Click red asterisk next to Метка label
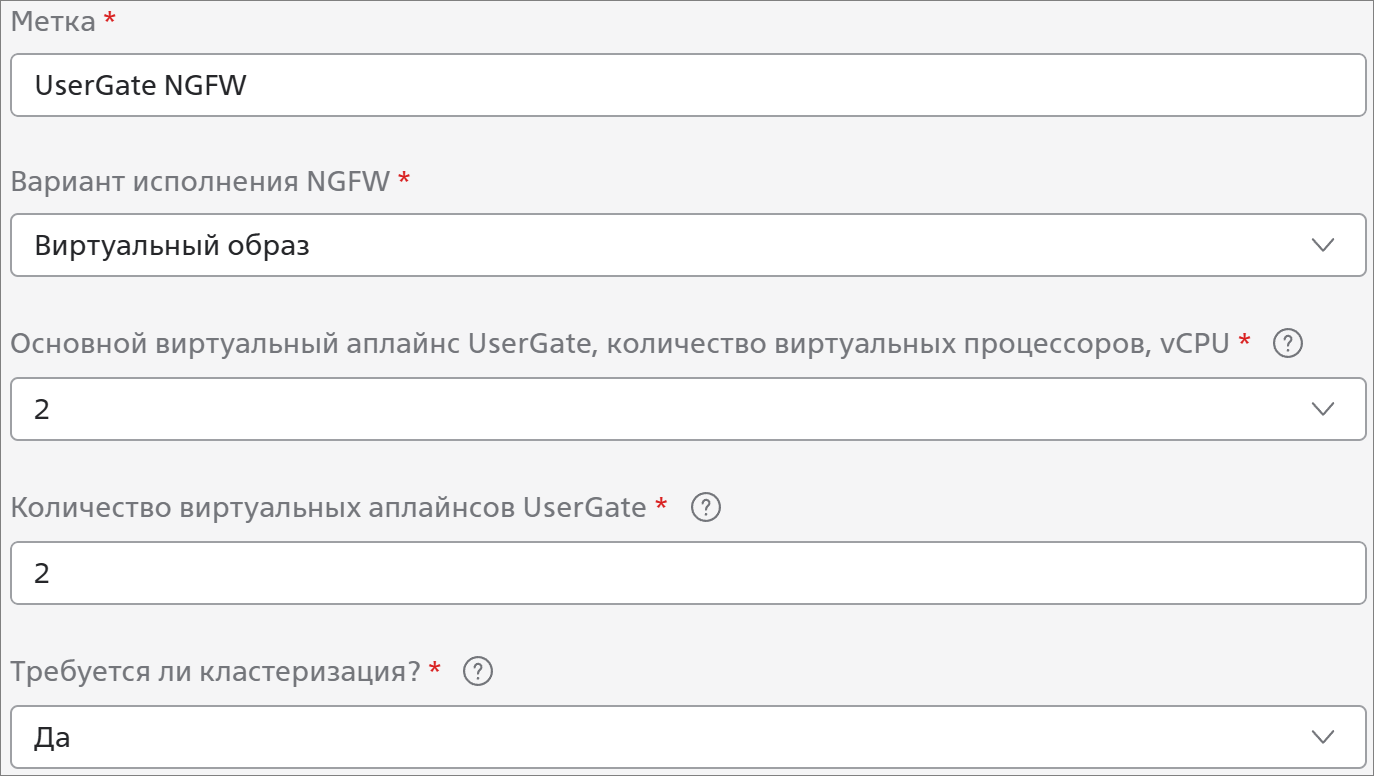This screenshot has height=776, width=1374. tap(109, 20)
